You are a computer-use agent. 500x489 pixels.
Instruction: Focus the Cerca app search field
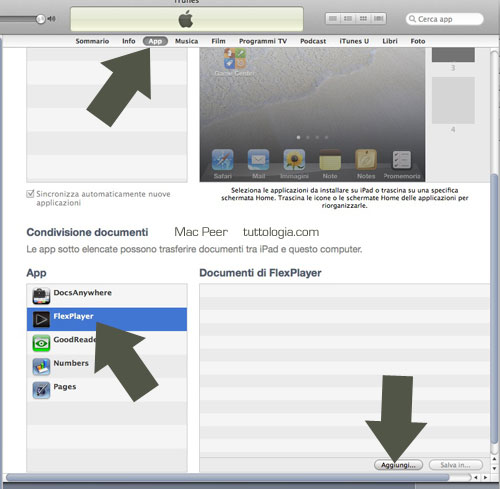tap(445, 19)
